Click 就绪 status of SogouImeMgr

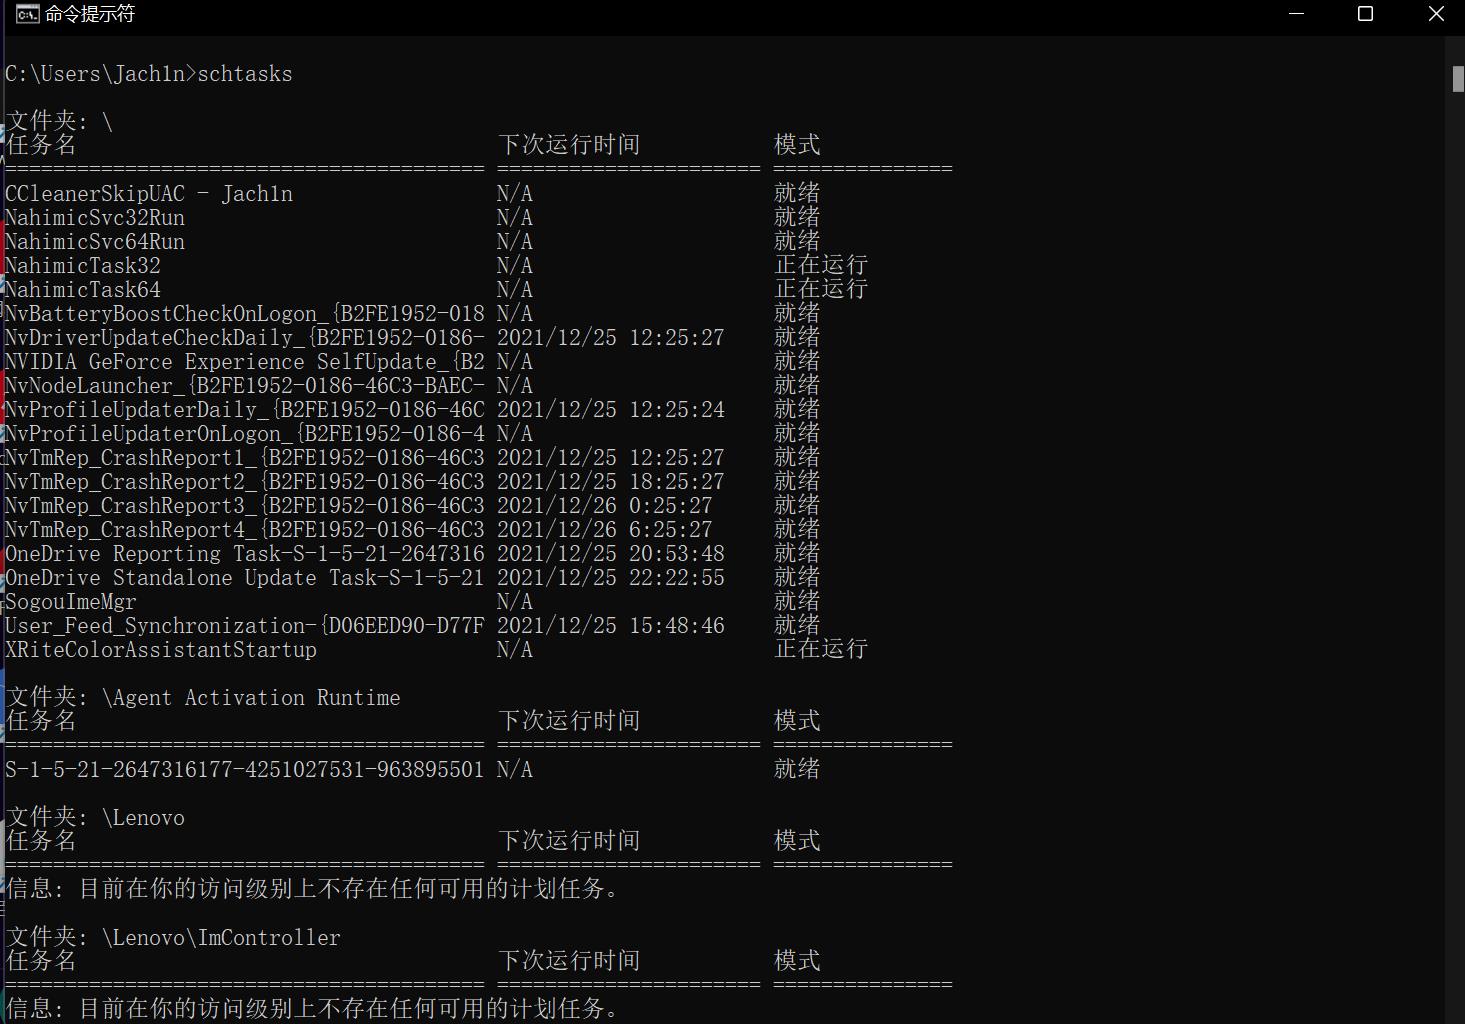tap(797, 601)
